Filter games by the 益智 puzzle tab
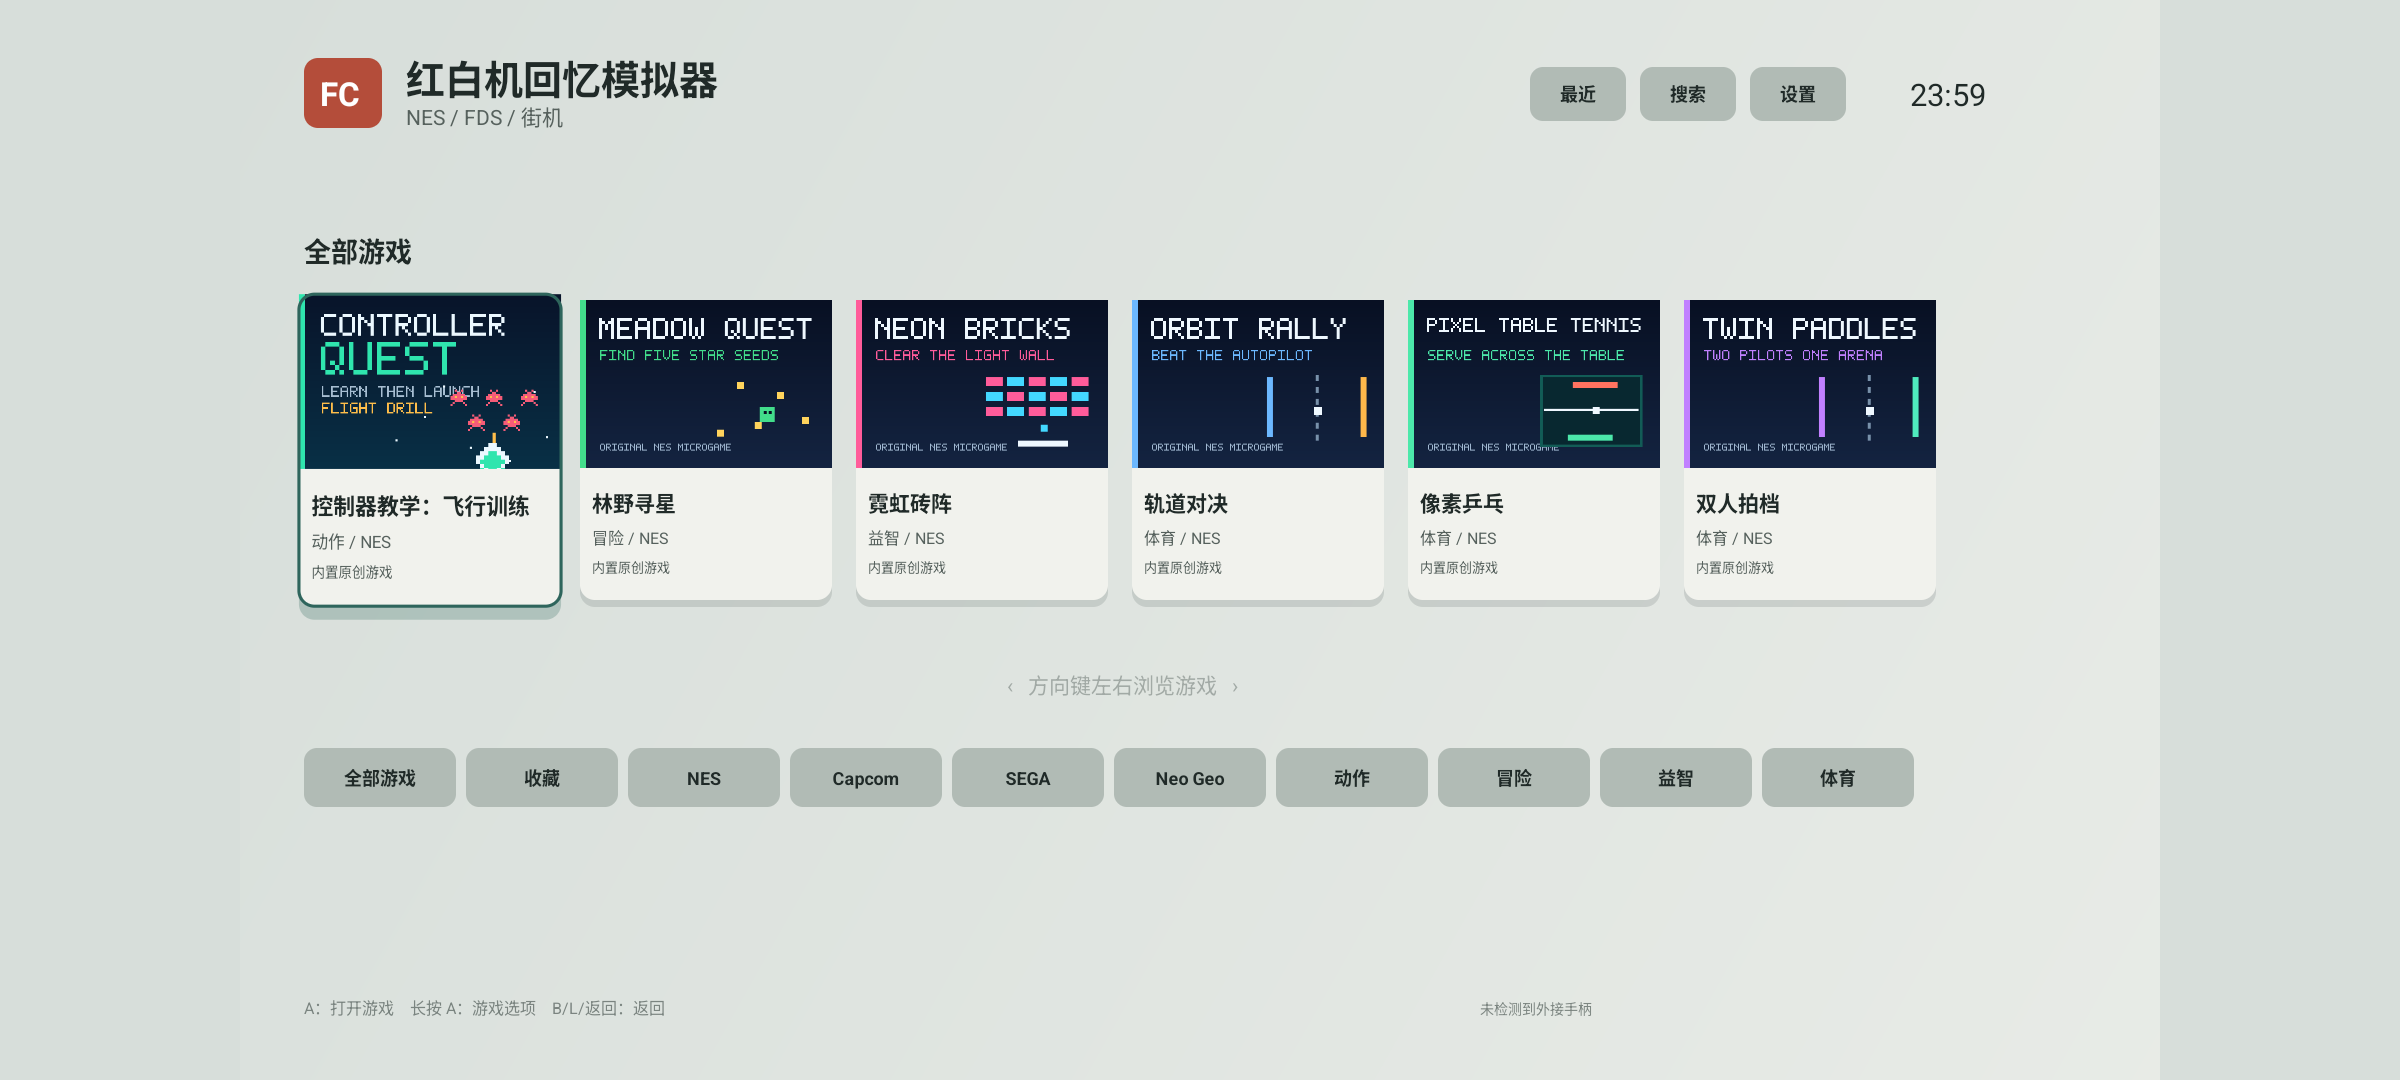The height and width of the screenshot is (1080, 2400). point(1676,778)
